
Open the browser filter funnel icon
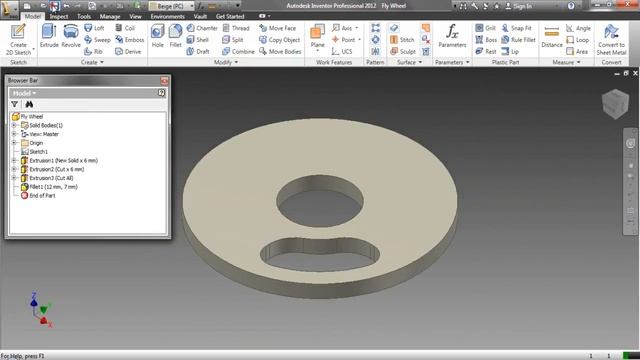15,104
